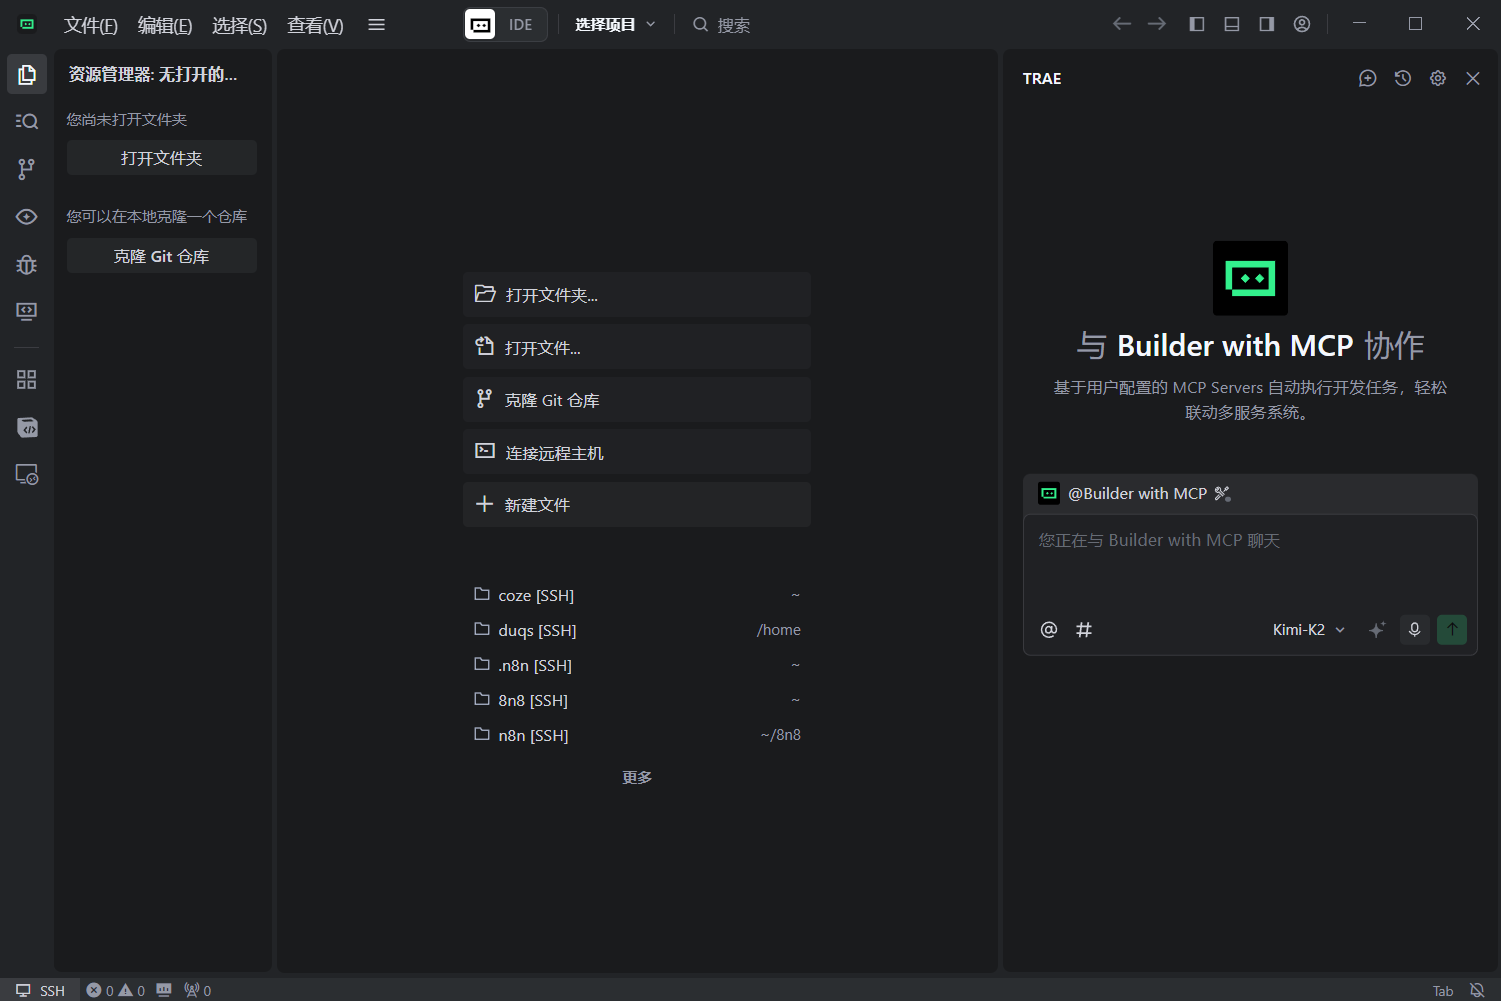Start a new chat in TRAE panel

coord(1368,78)
